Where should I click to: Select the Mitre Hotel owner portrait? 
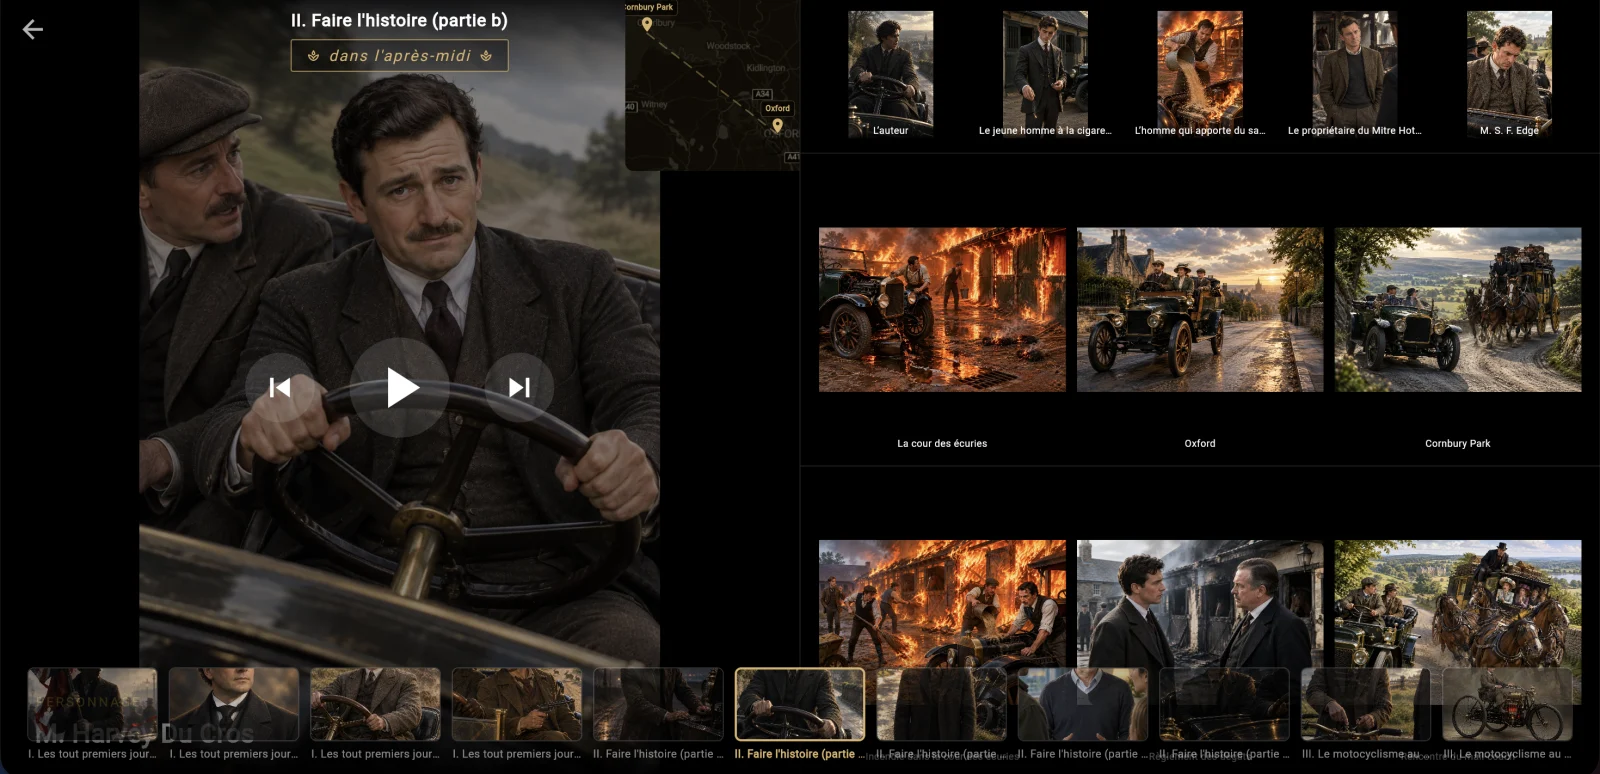pyautogui.click(x=1355, y=74)
